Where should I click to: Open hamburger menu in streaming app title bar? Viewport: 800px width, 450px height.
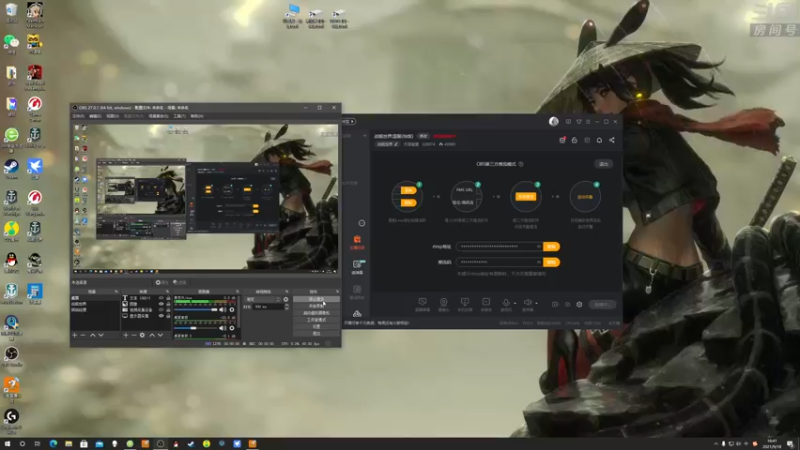pos(588,122)
